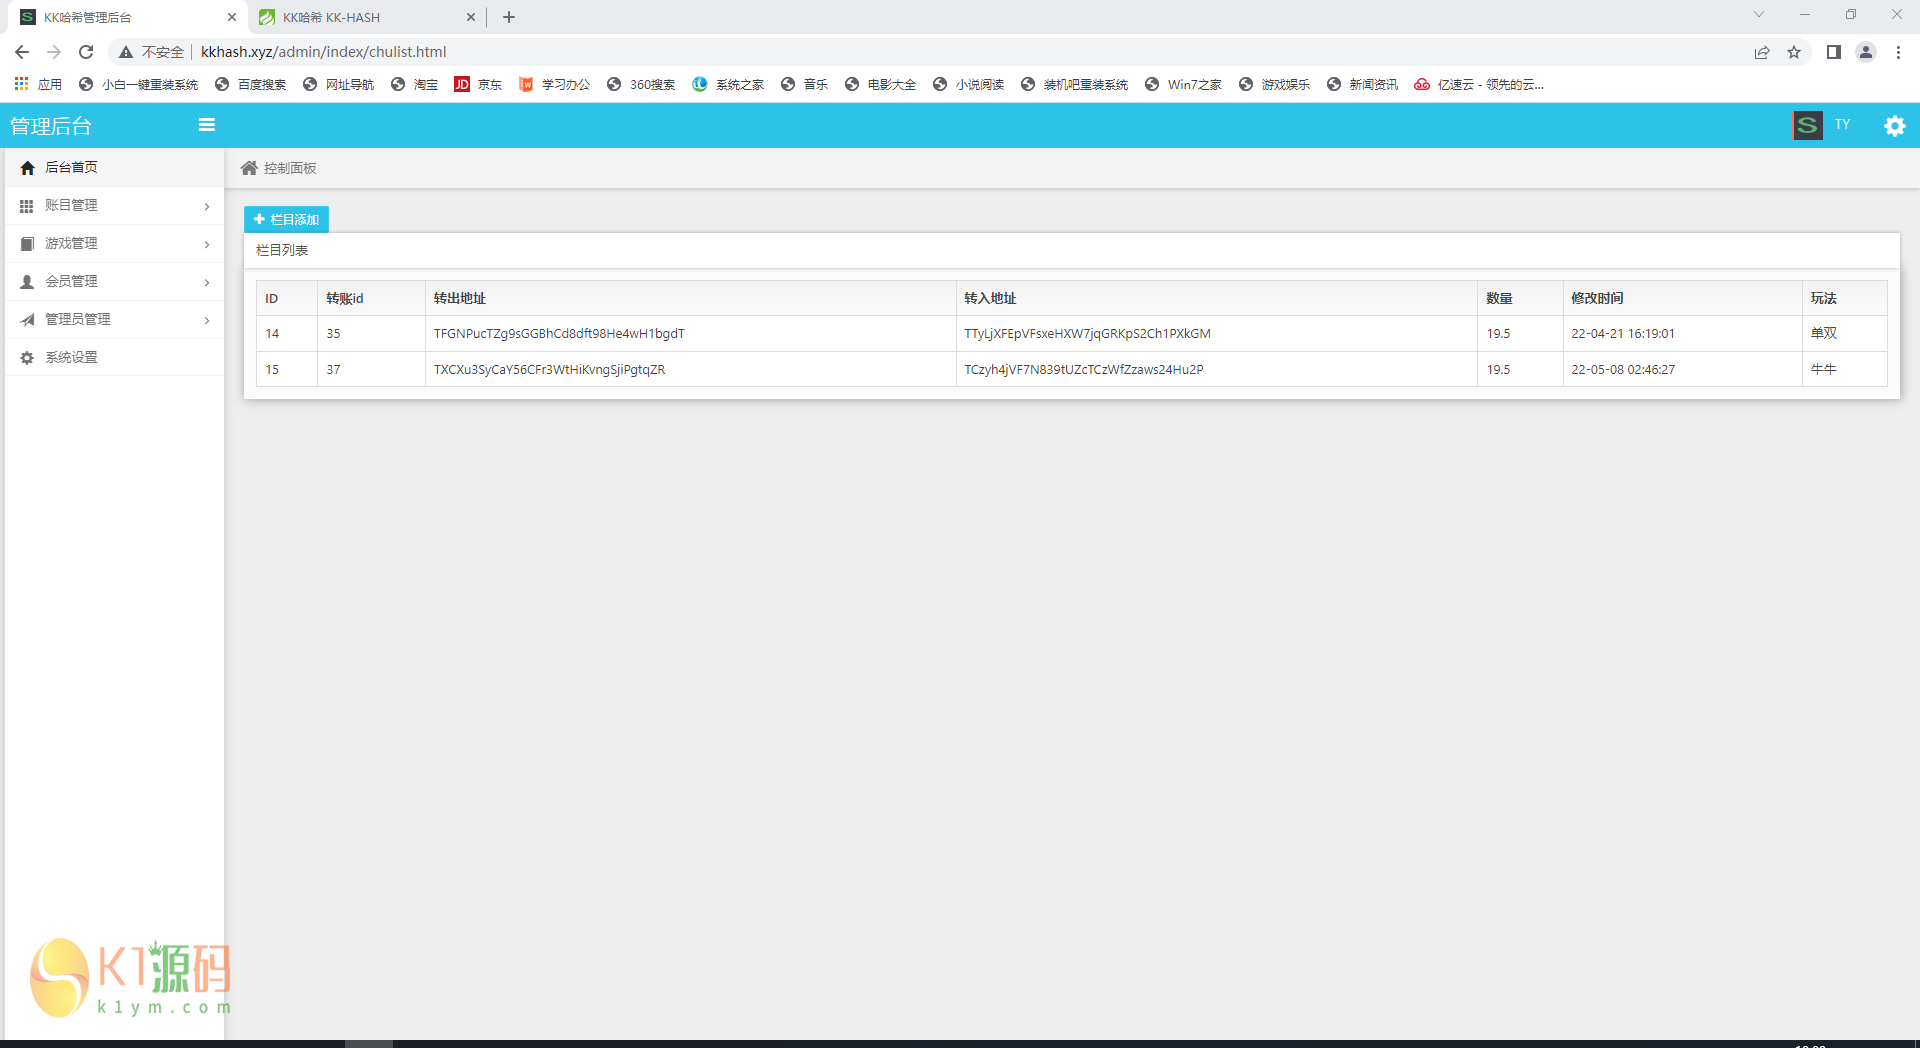Click the house icon next to 后台首页
The image size is (1920, 1048).
pyautogui.click(x=28, y=168)
